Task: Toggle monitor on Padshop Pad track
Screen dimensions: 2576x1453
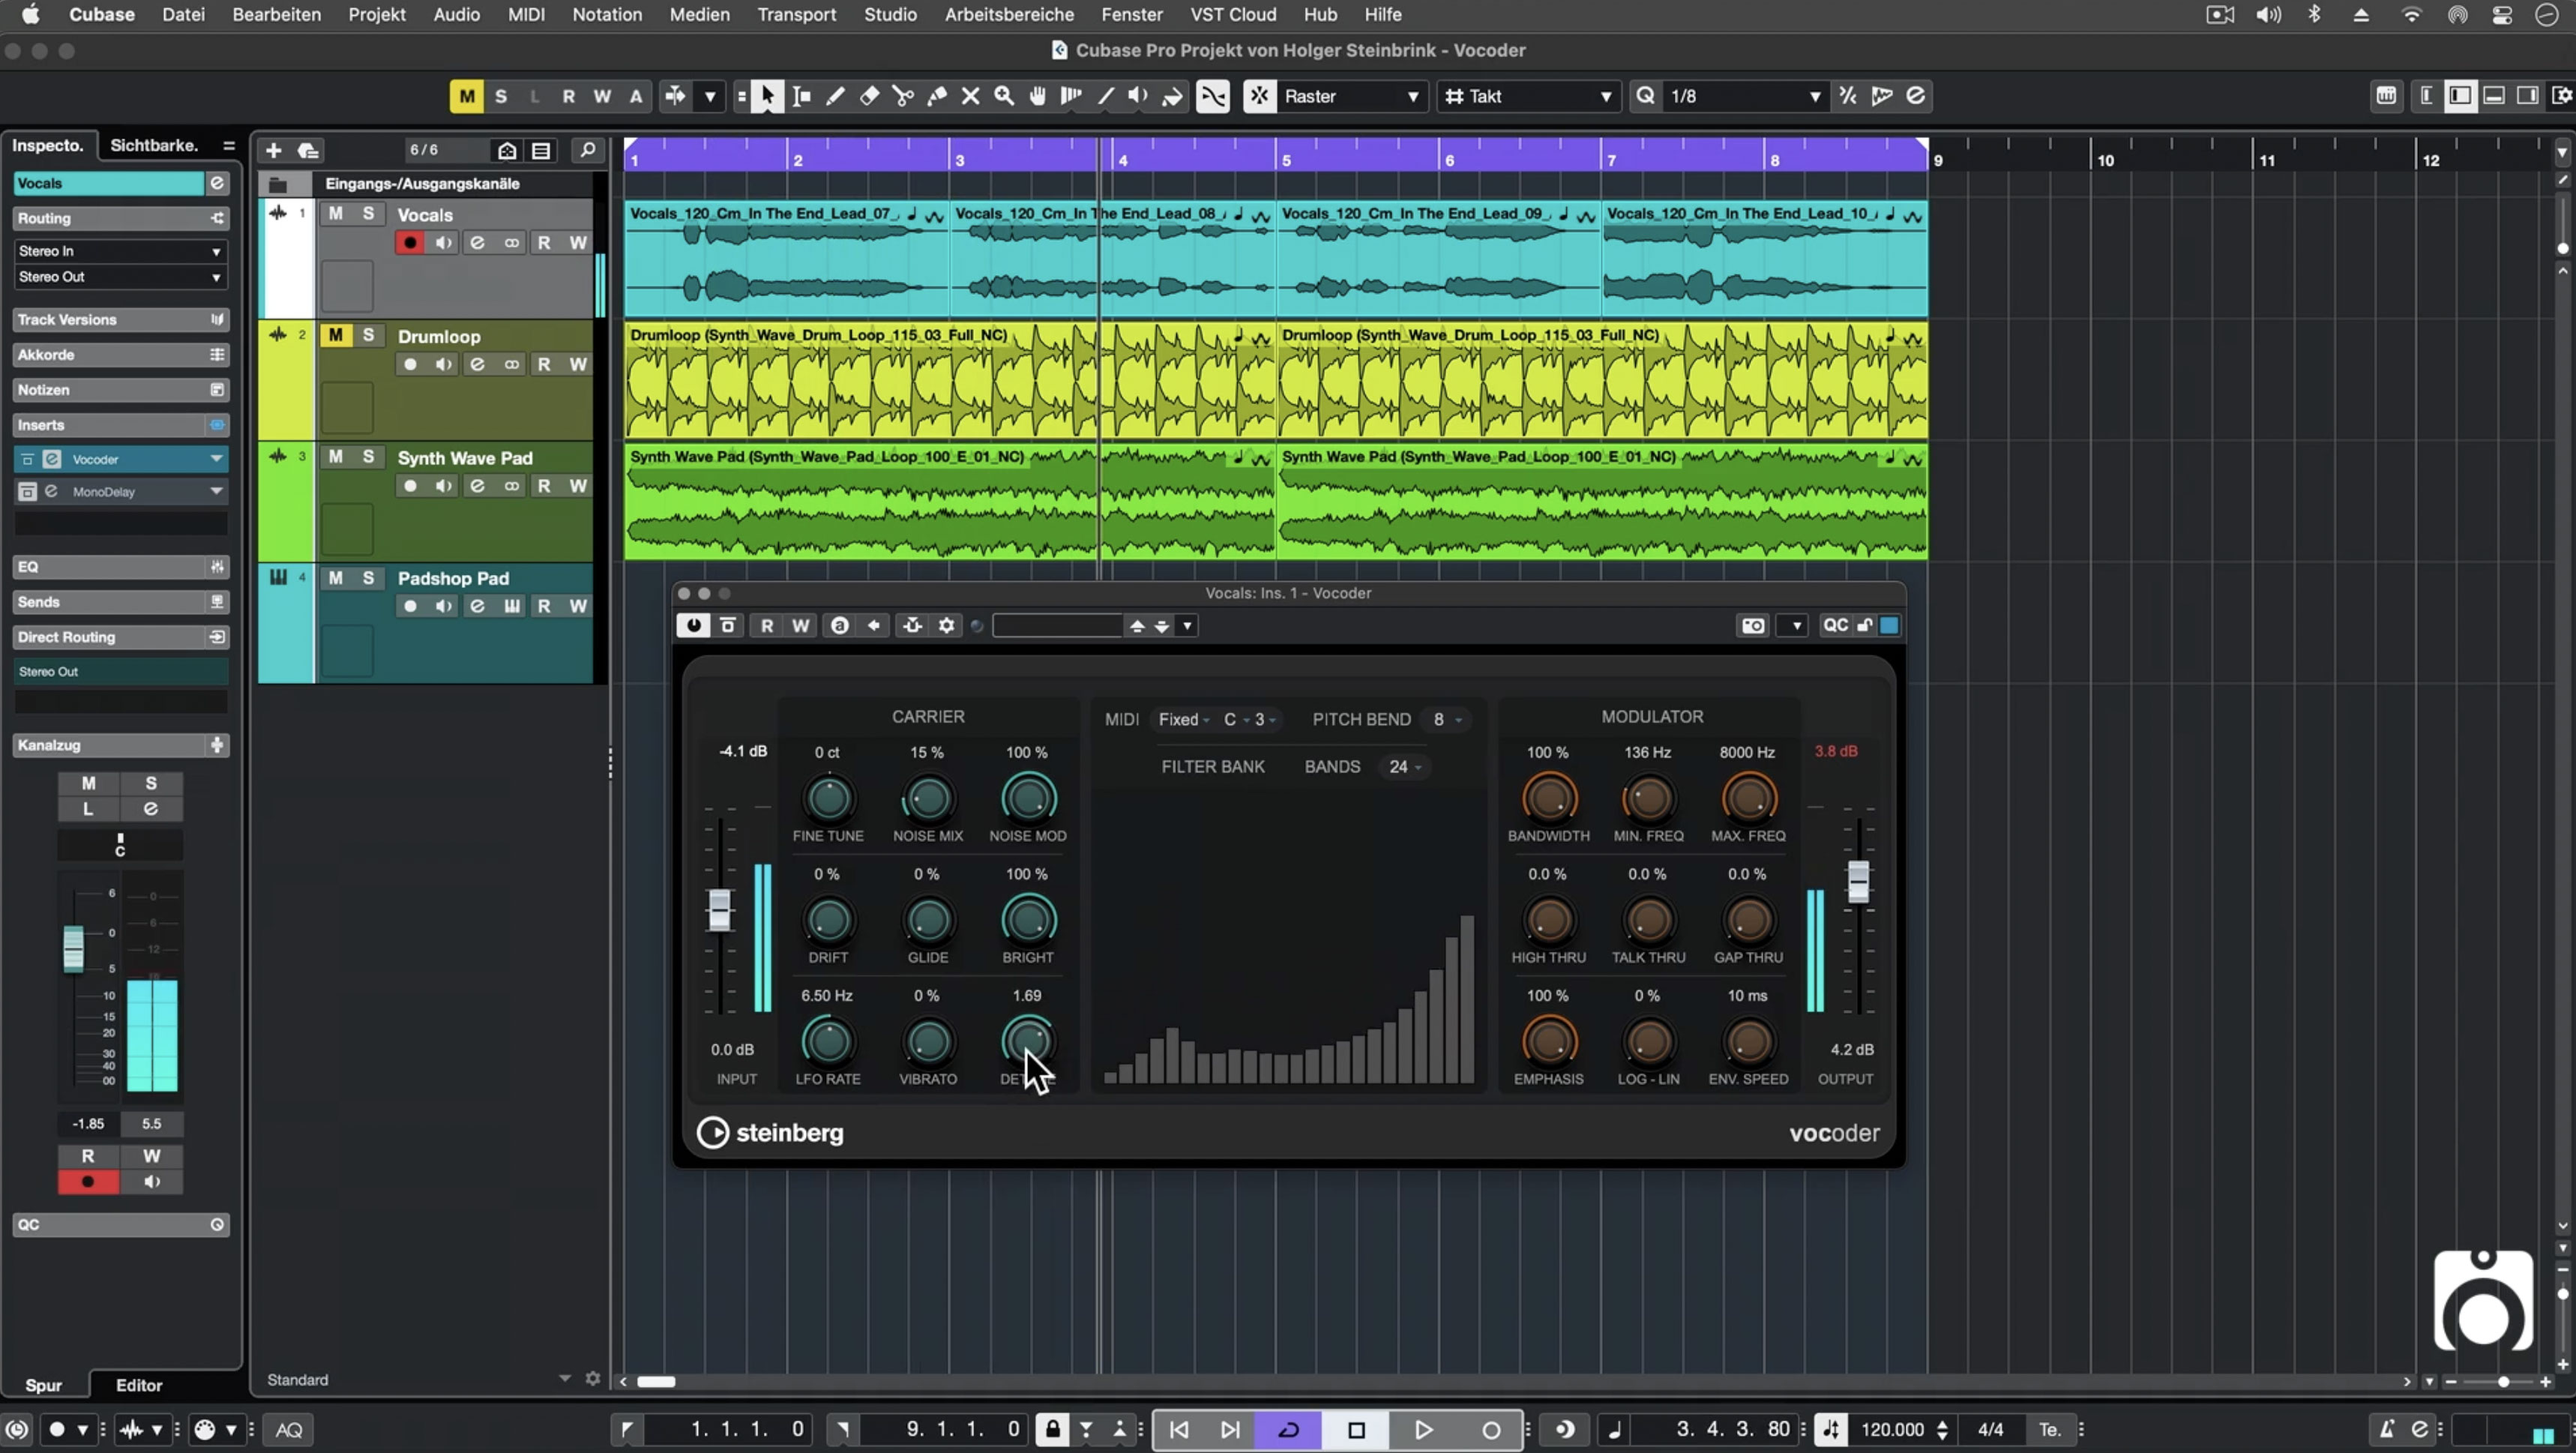Action: coord(443,606)
